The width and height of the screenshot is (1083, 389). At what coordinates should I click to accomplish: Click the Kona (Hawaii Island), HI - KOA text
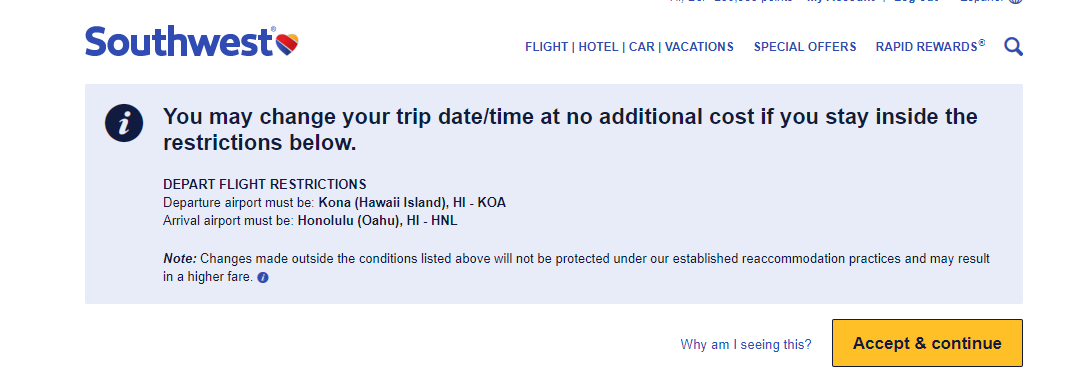[412, 203]
